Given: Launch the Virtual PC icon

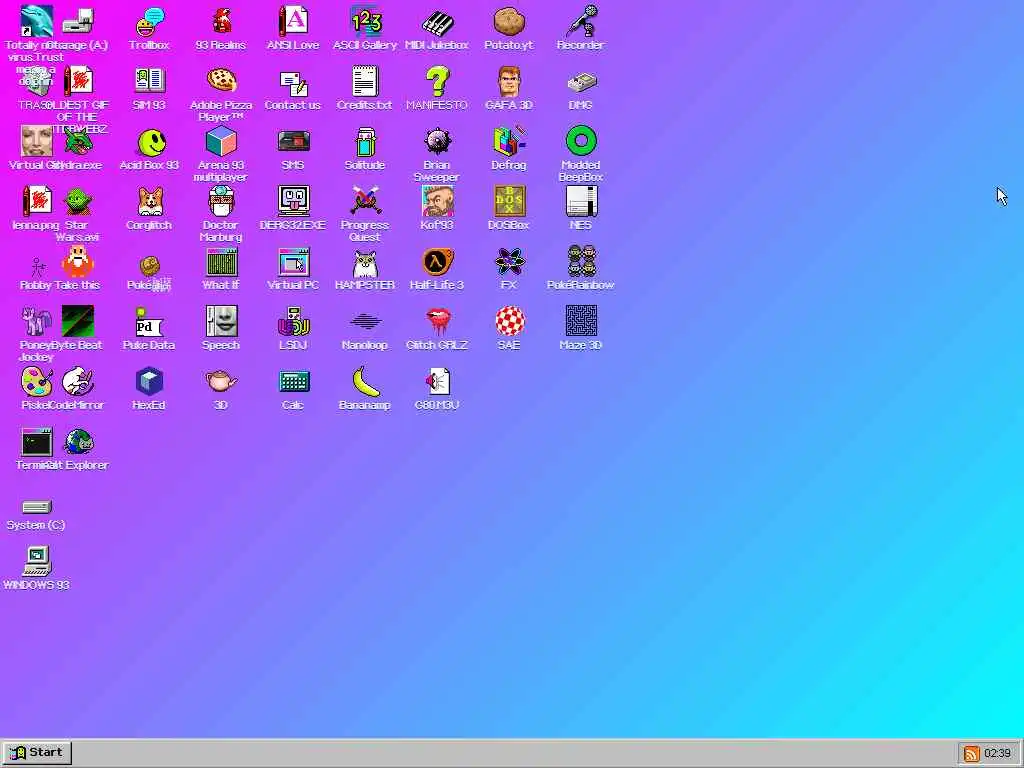Looking at the screenshot, I should point(293,261).
